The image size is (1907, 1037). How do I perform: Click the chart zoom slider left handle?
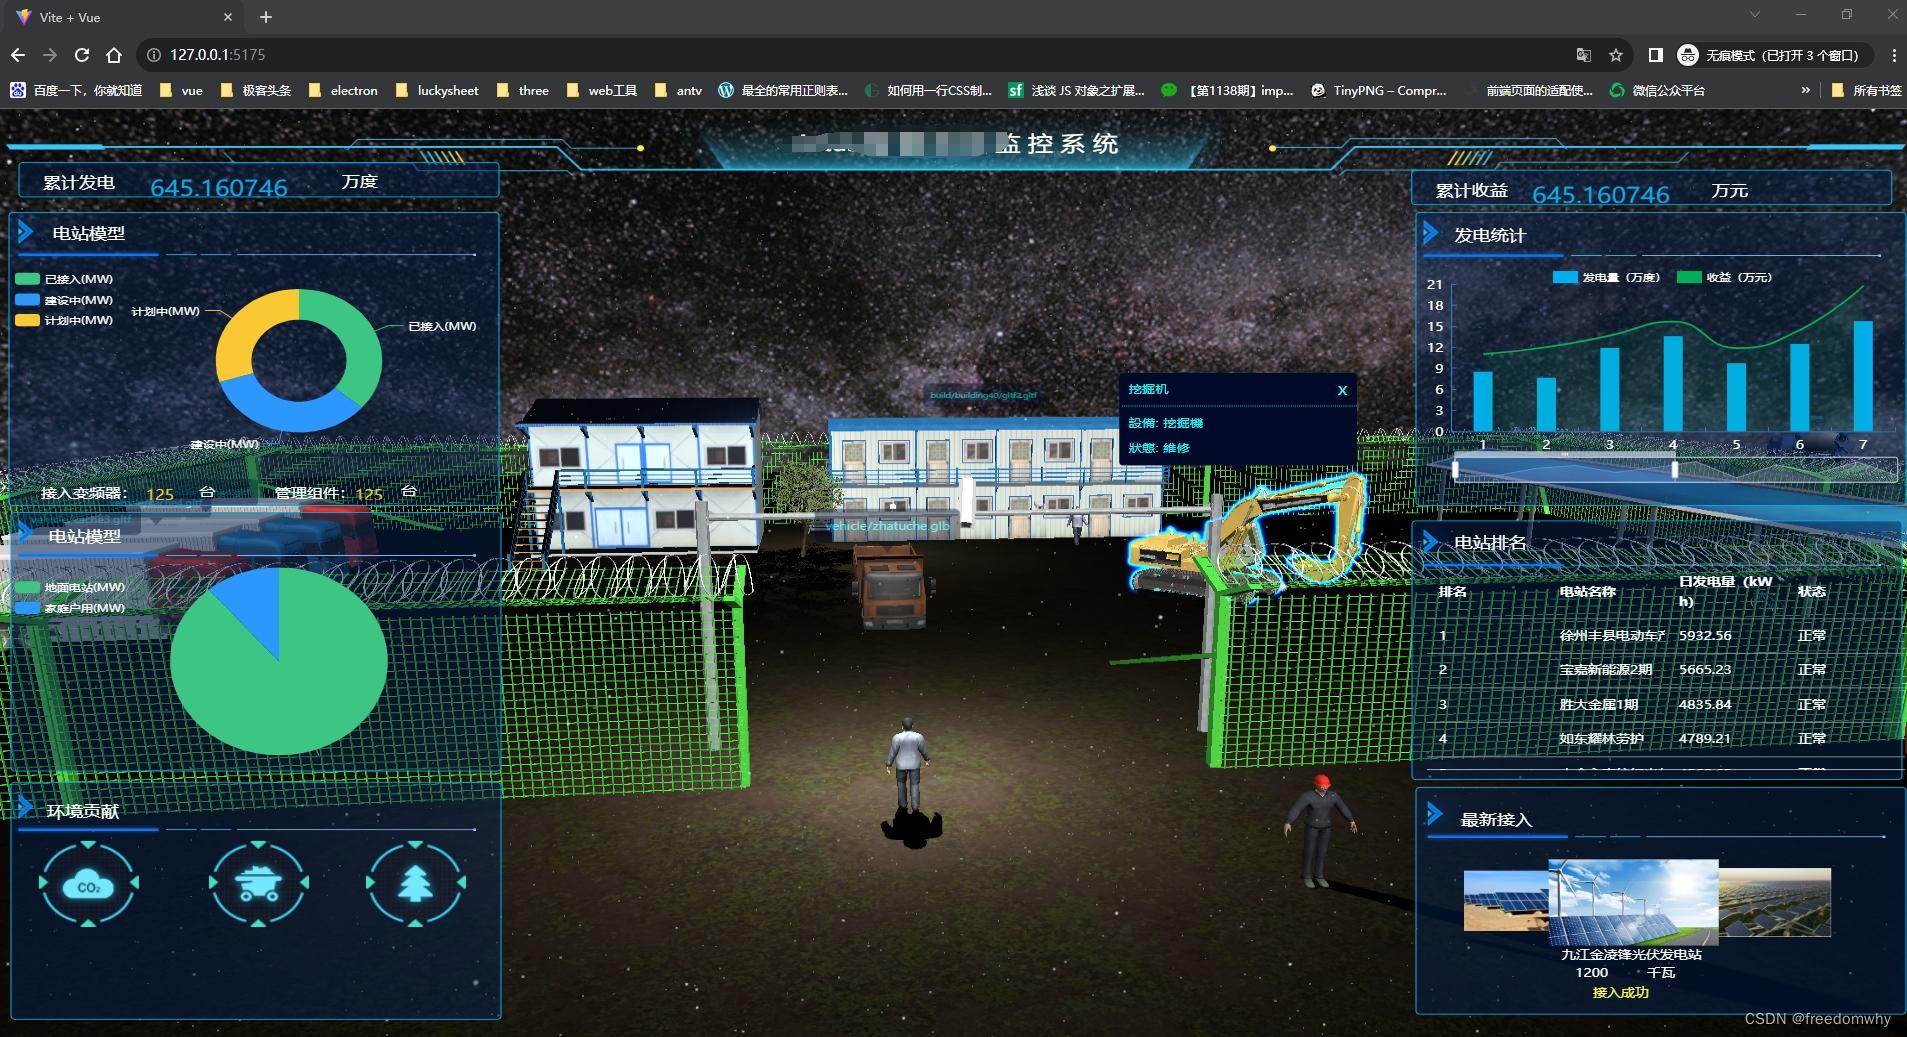[1455, 469]
